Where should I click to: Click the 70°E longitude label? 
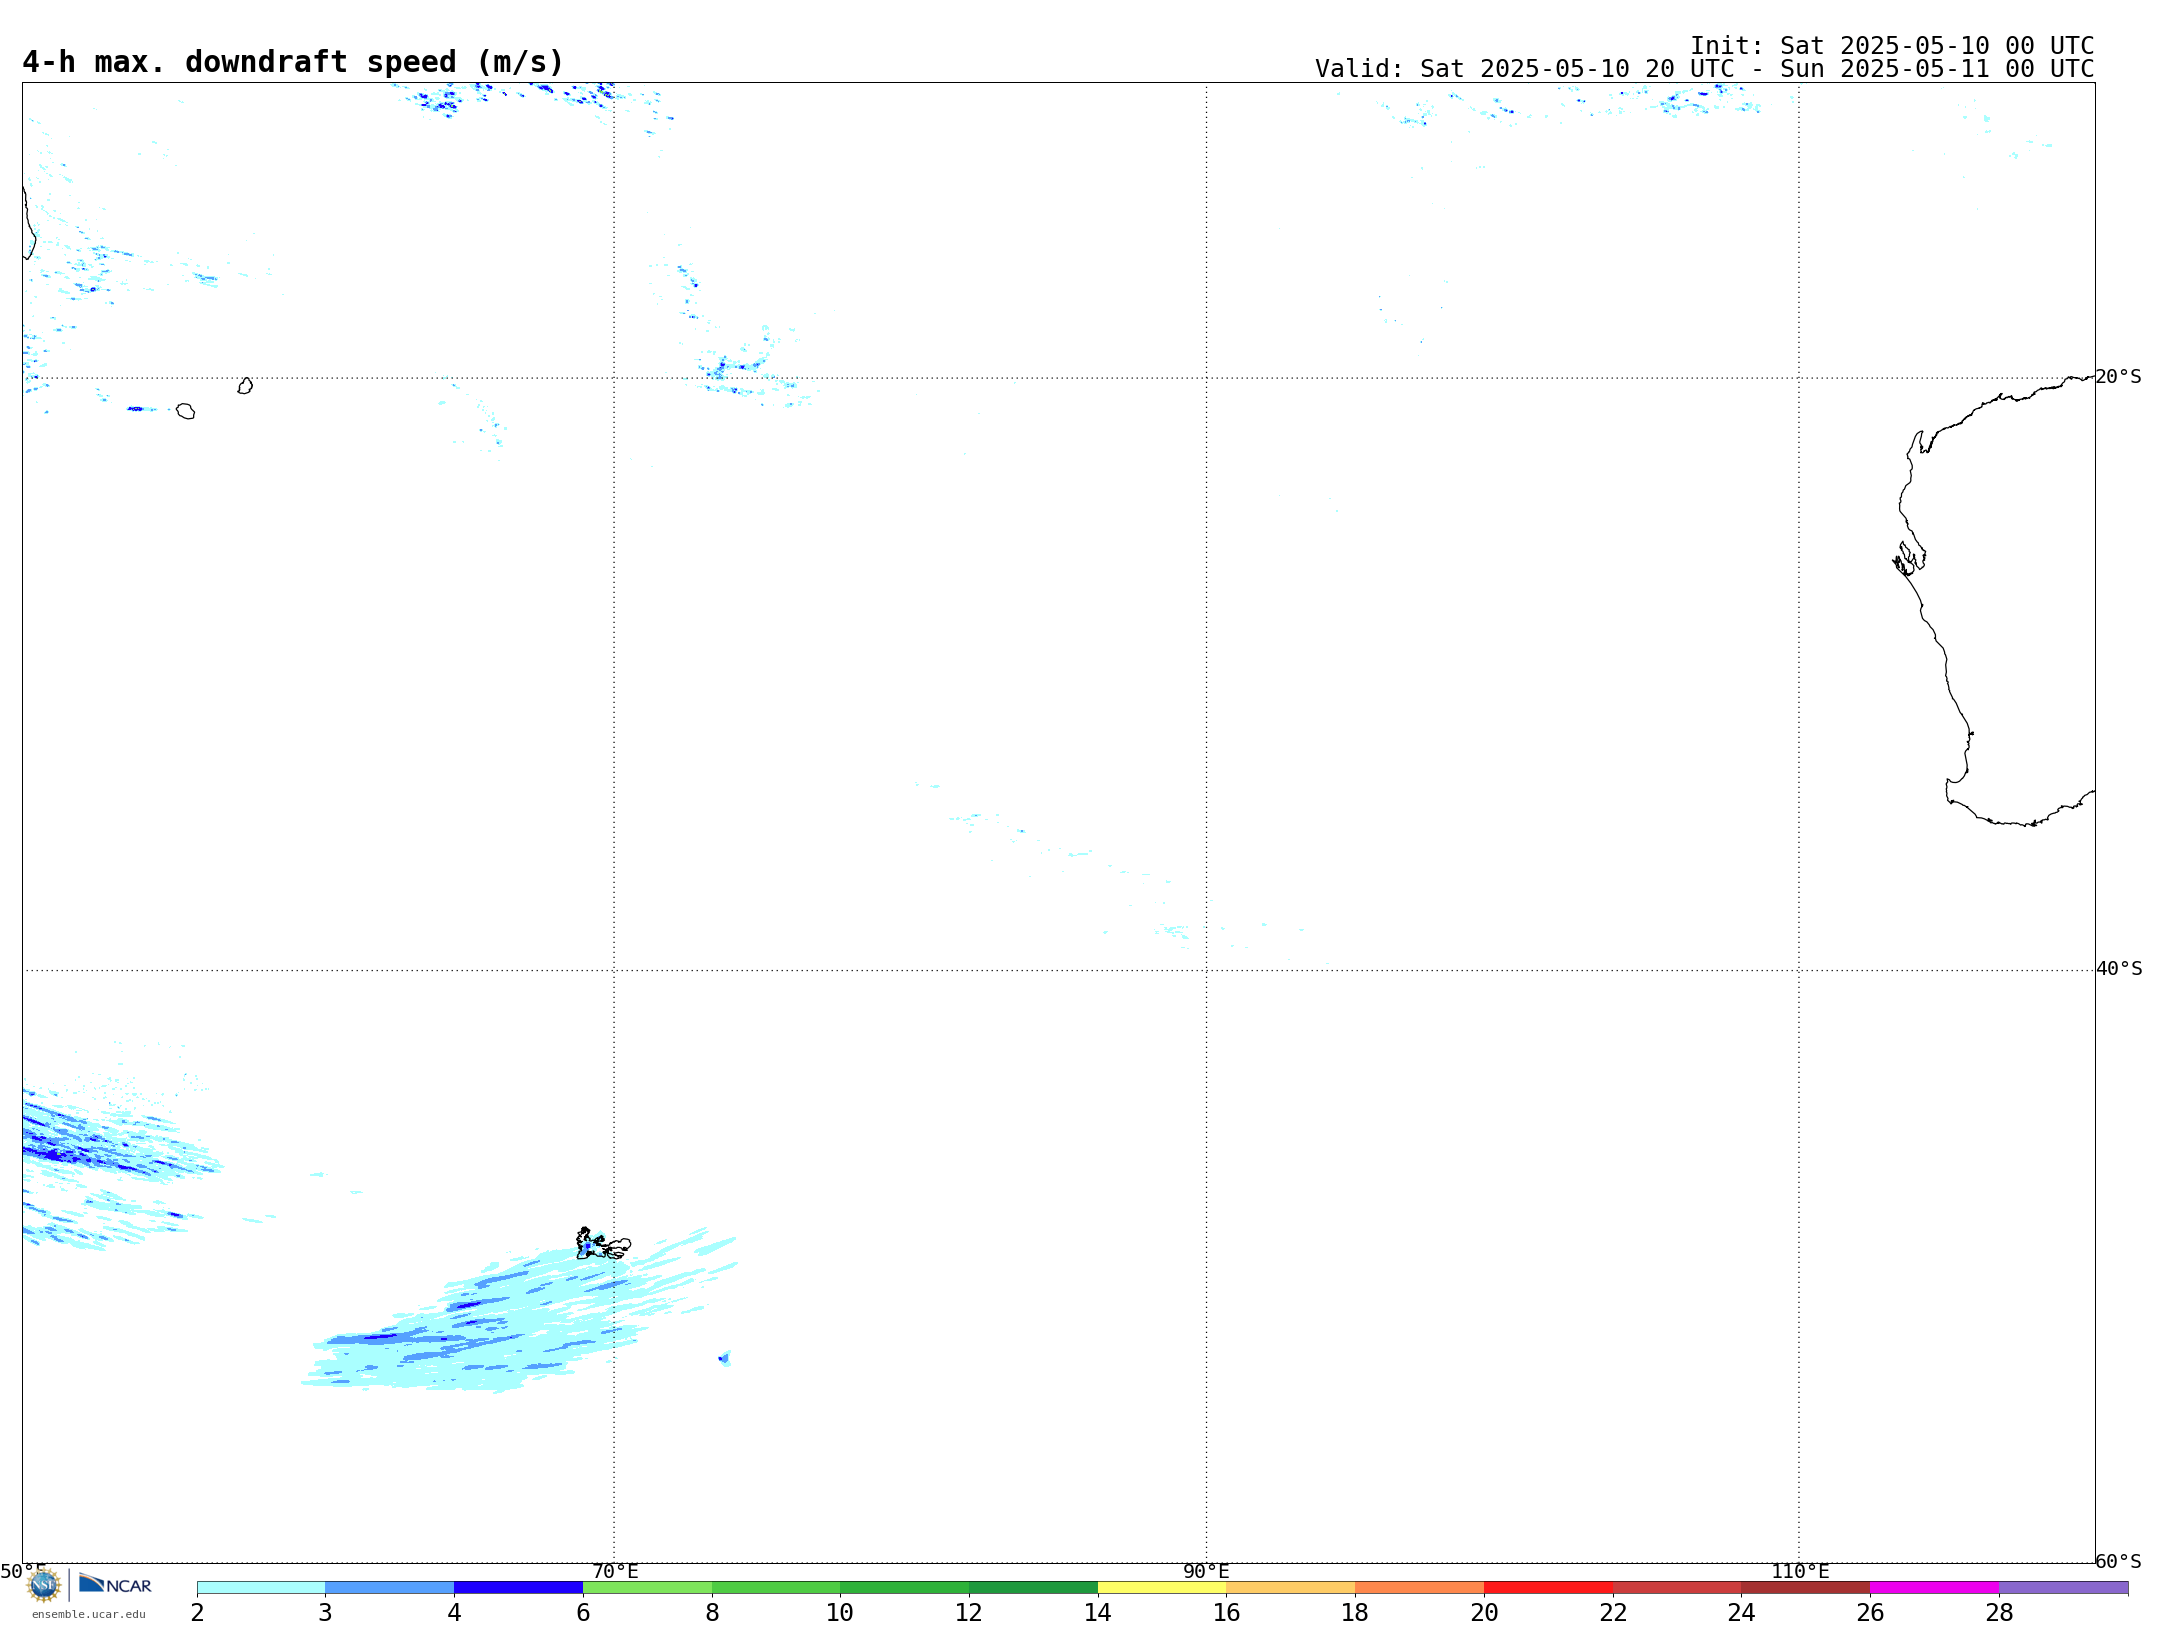[x=615, y=1571]
